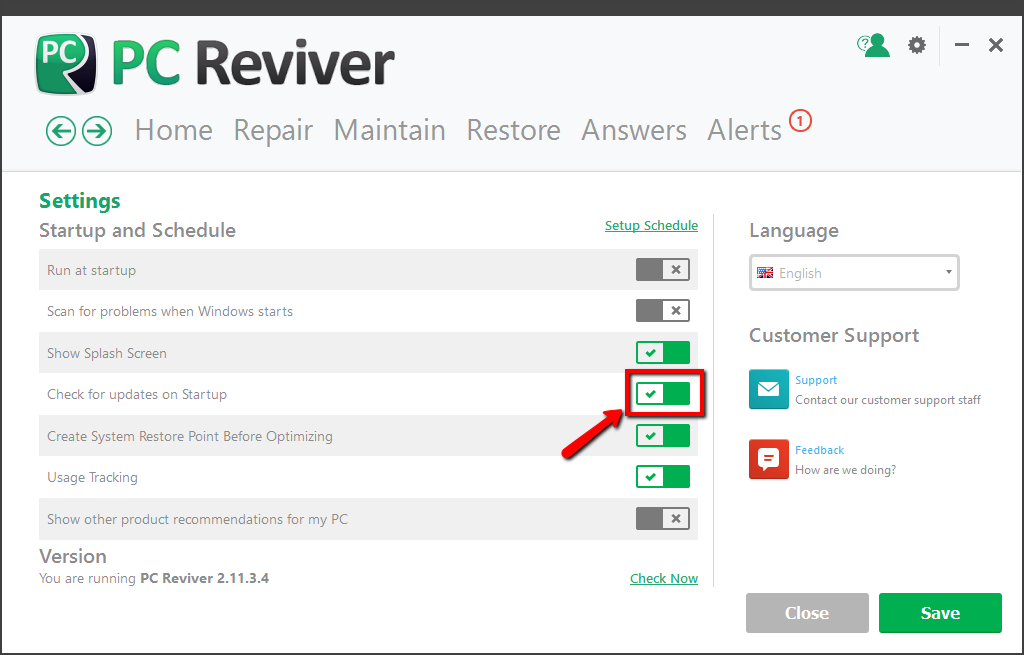Disable the Show Splash Screen toggle
This screenshot has width=1024, height=655.
663,353
